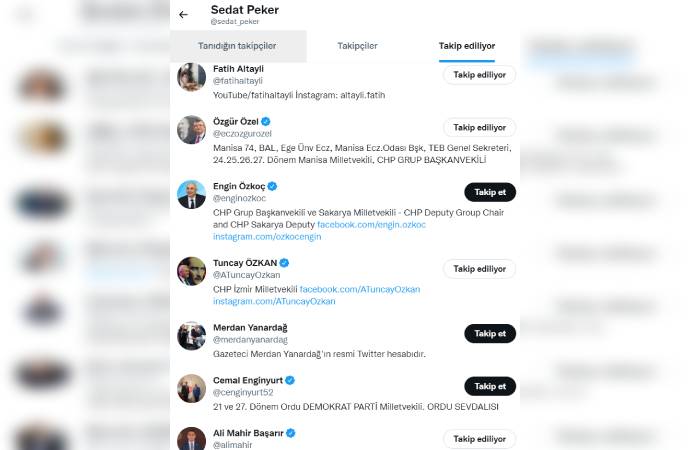This screenshot has height=450, width=690.
Task: Open Merdan Yanardağ's profile name link
Action: 249,326
